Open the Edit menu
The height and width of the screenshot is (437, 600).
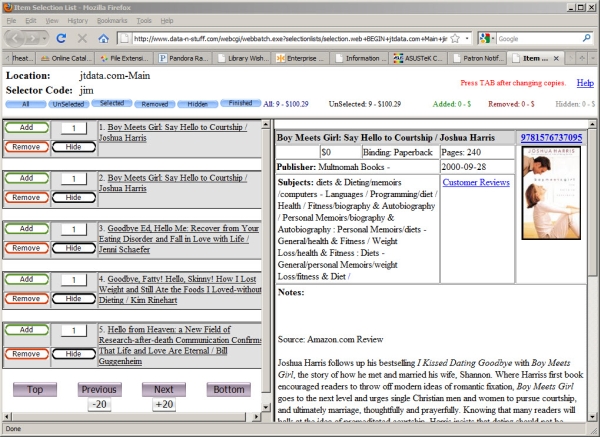point(31,21)
